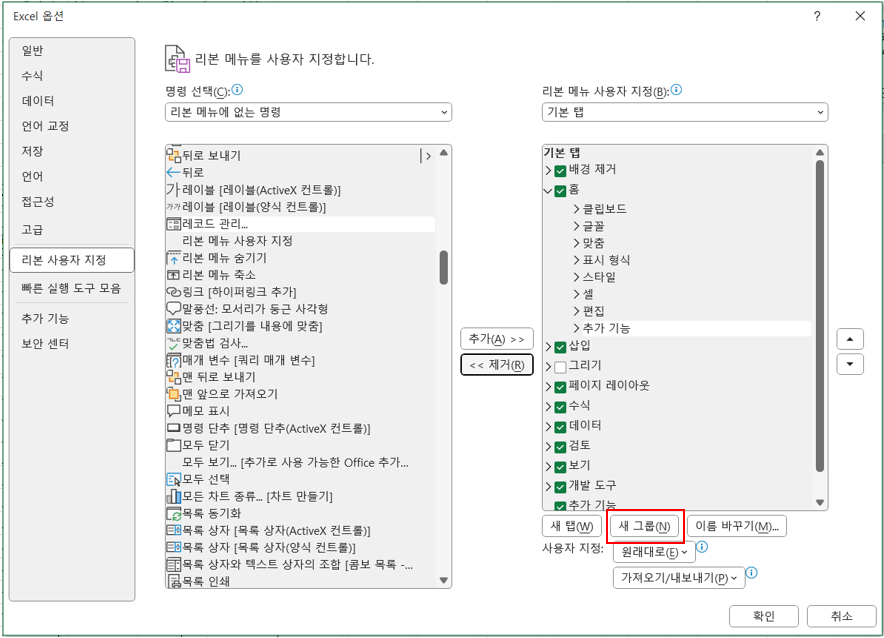Click the 맨 뒤로 보내기 icon
The width and height of the screenshot is (884, 638).
tap(174, 377)
